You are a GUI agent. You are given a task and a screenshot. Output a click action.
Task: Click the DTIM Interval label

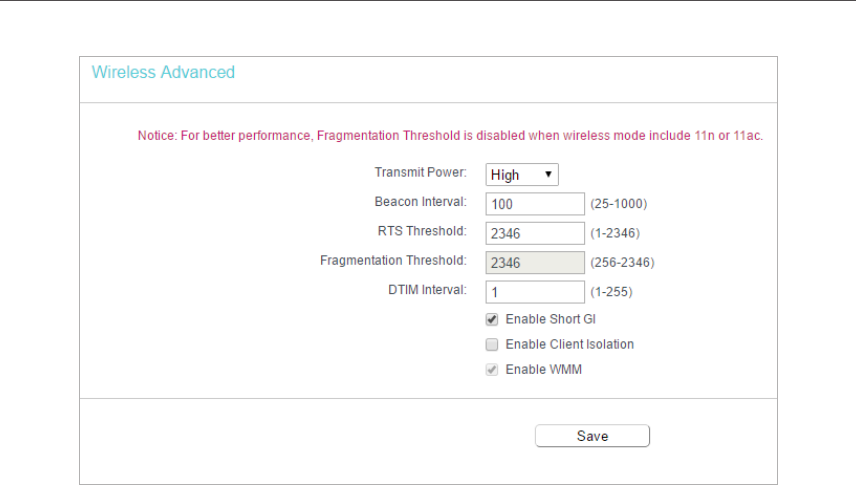pyautogui.click(x=427, y=290)
